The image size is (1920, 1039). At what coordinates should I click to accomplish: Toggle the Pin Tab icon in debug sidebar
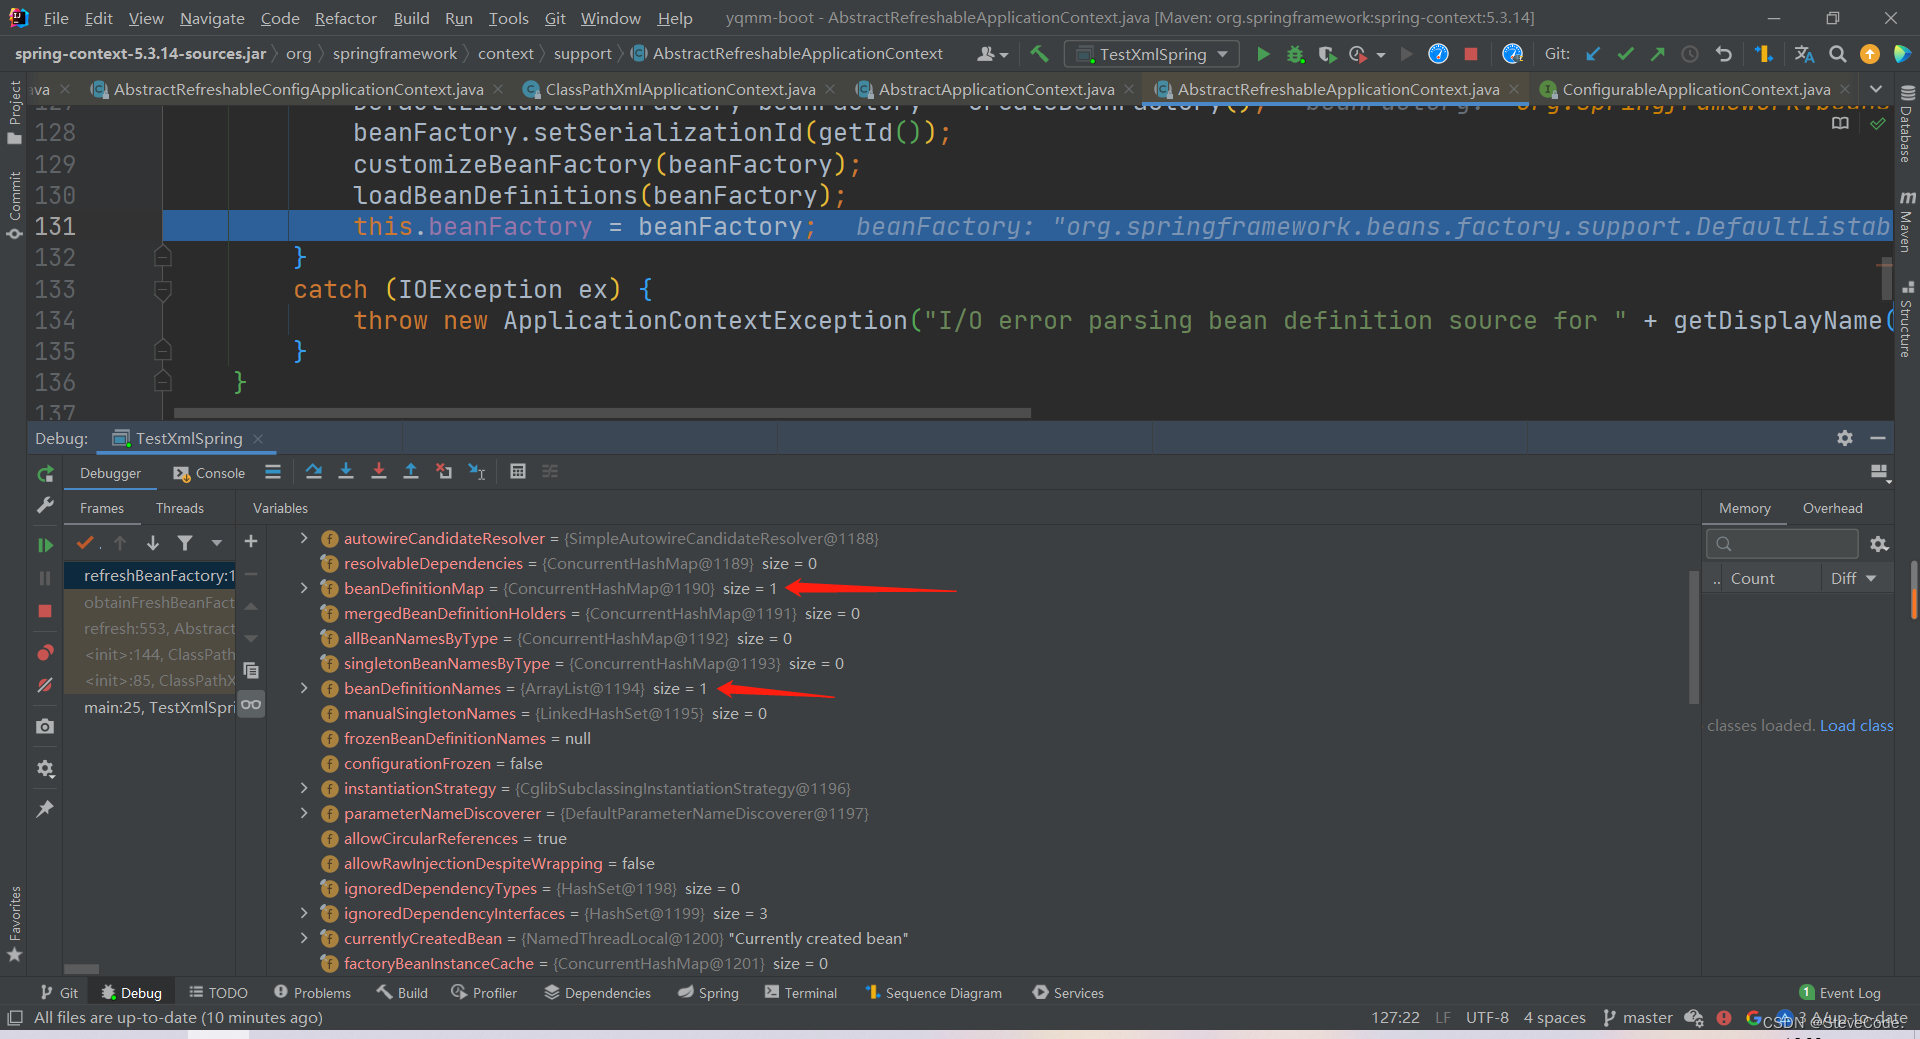(x=45, y=809)
